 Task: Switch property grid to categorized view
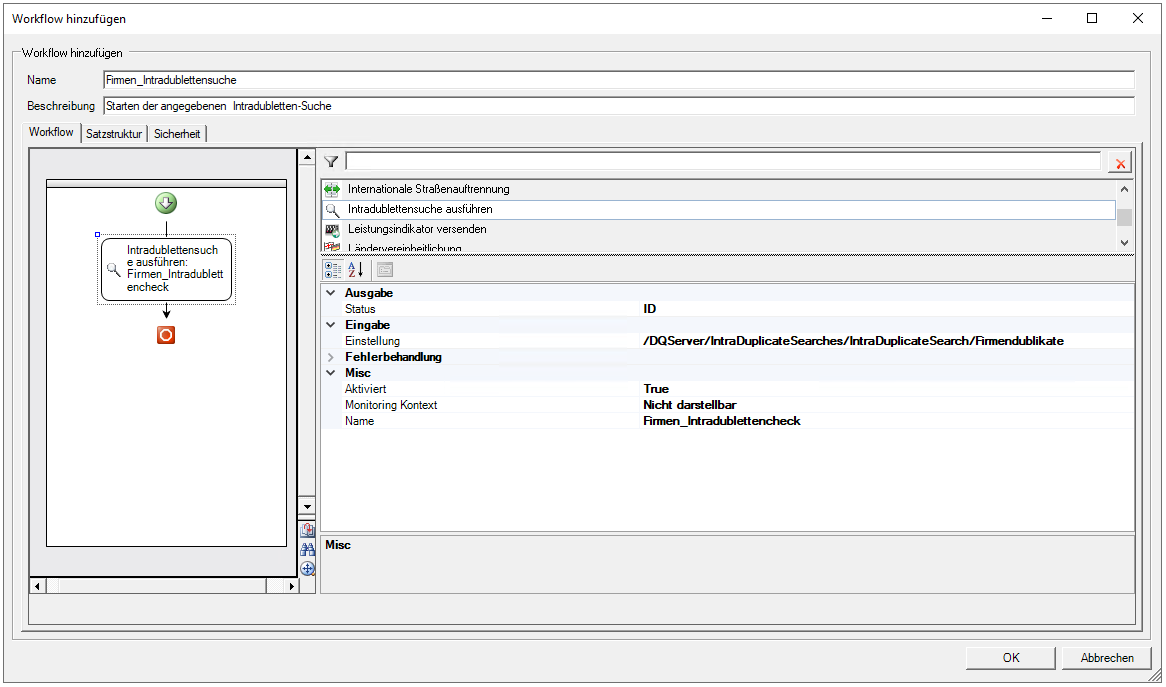(x=332, y=269)
